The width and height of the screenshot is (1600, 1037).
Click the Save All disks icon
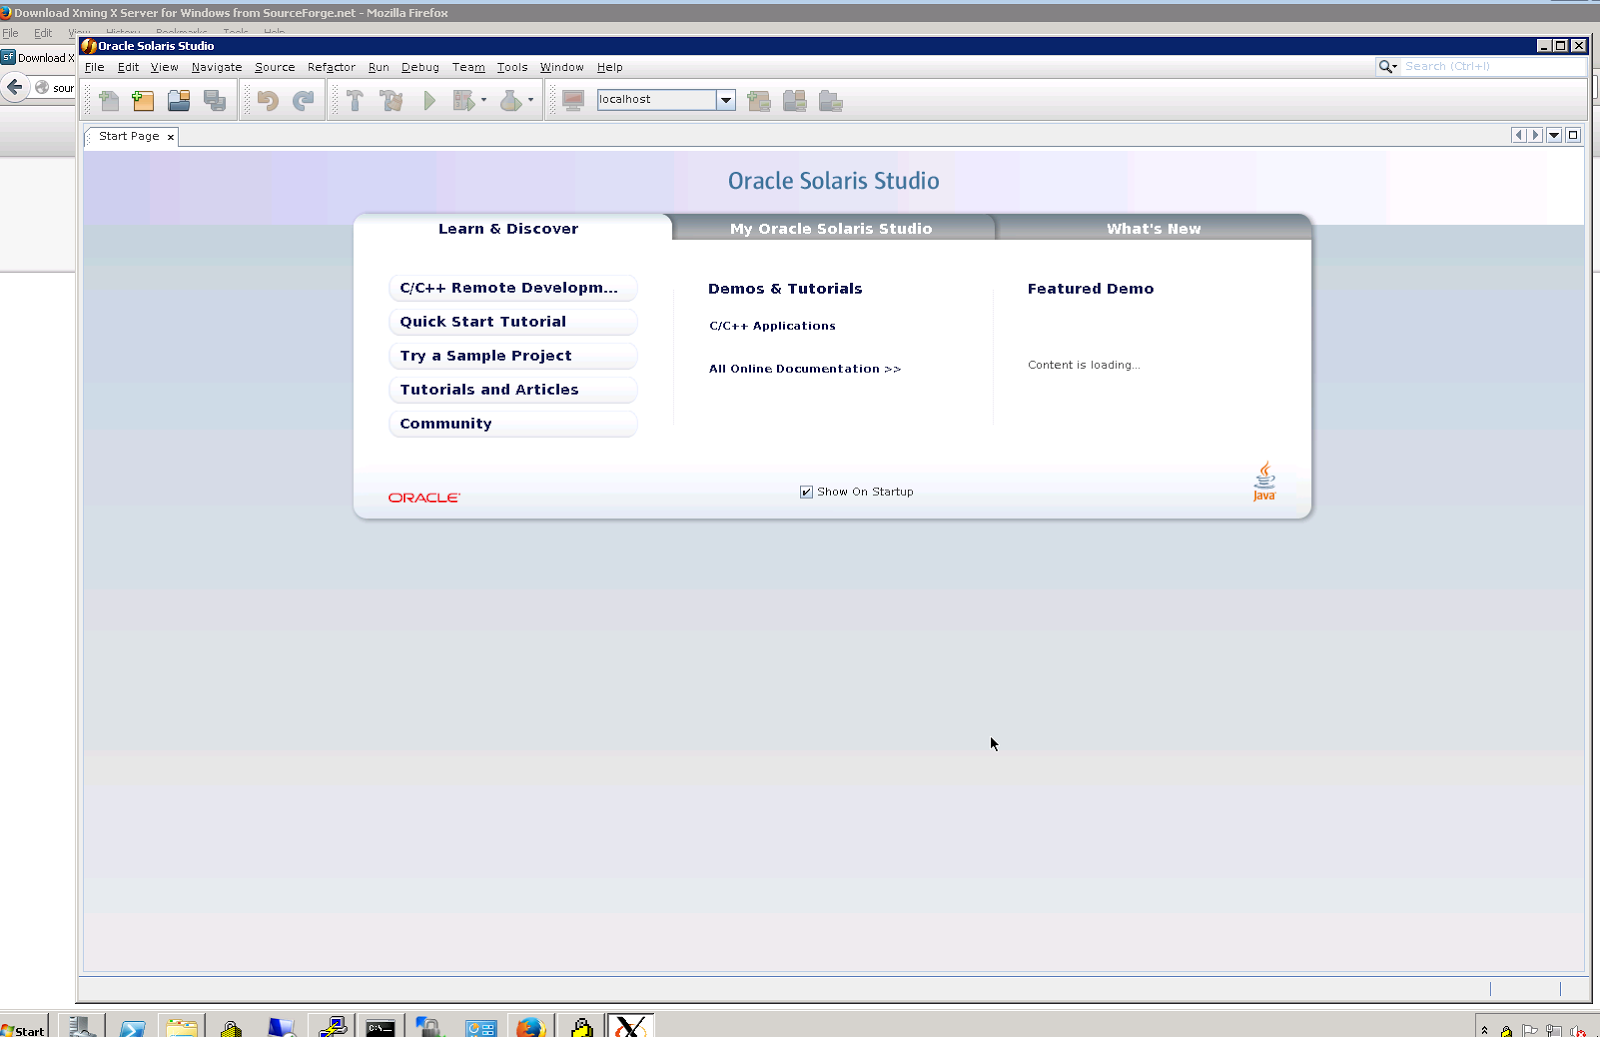coord(215,100)
